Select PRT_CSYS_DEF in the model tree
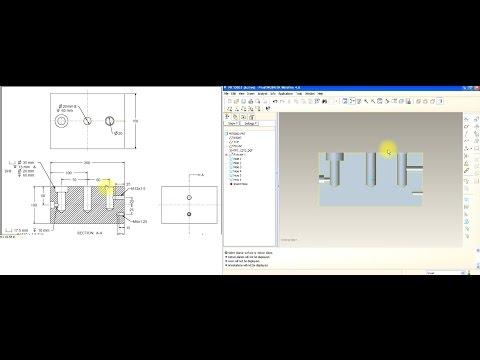The width and height of the screenshot is (480, 360). [x=241, y=151]
